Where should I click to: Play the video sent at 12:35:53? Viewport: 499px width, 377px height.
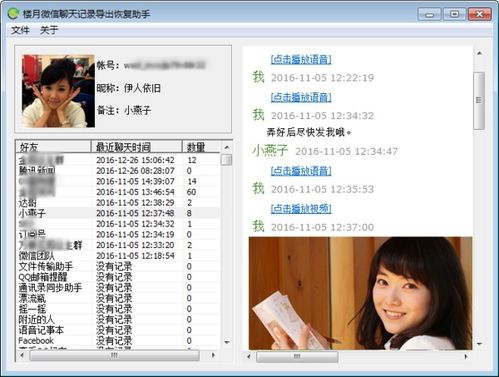tap(301, 209)
